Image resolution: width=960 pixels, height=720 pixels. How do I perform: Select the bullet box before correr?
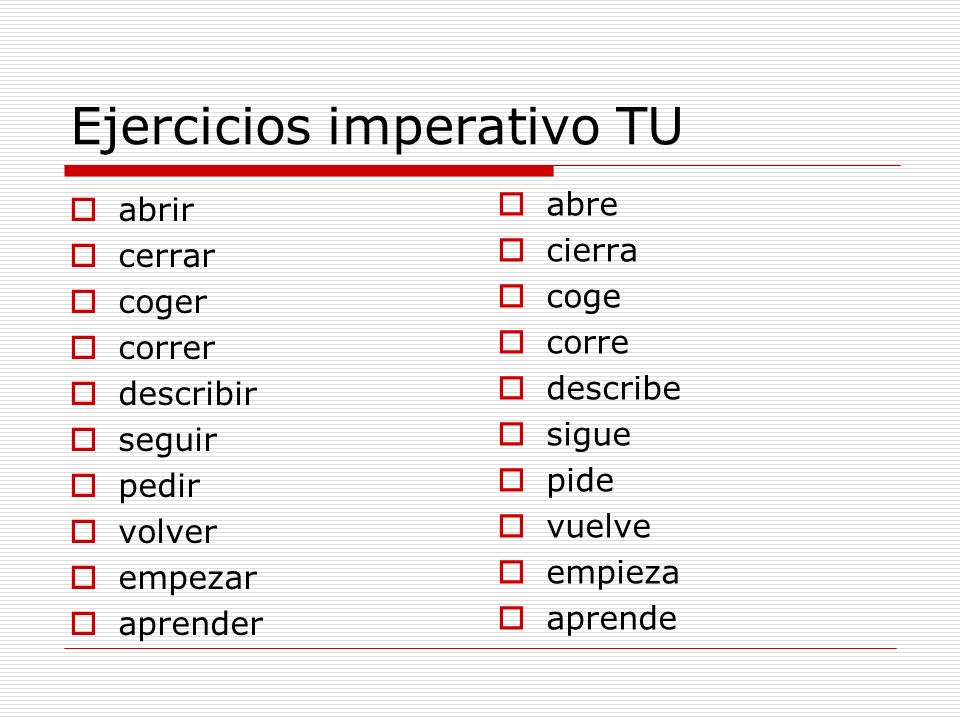pos(83,348)
